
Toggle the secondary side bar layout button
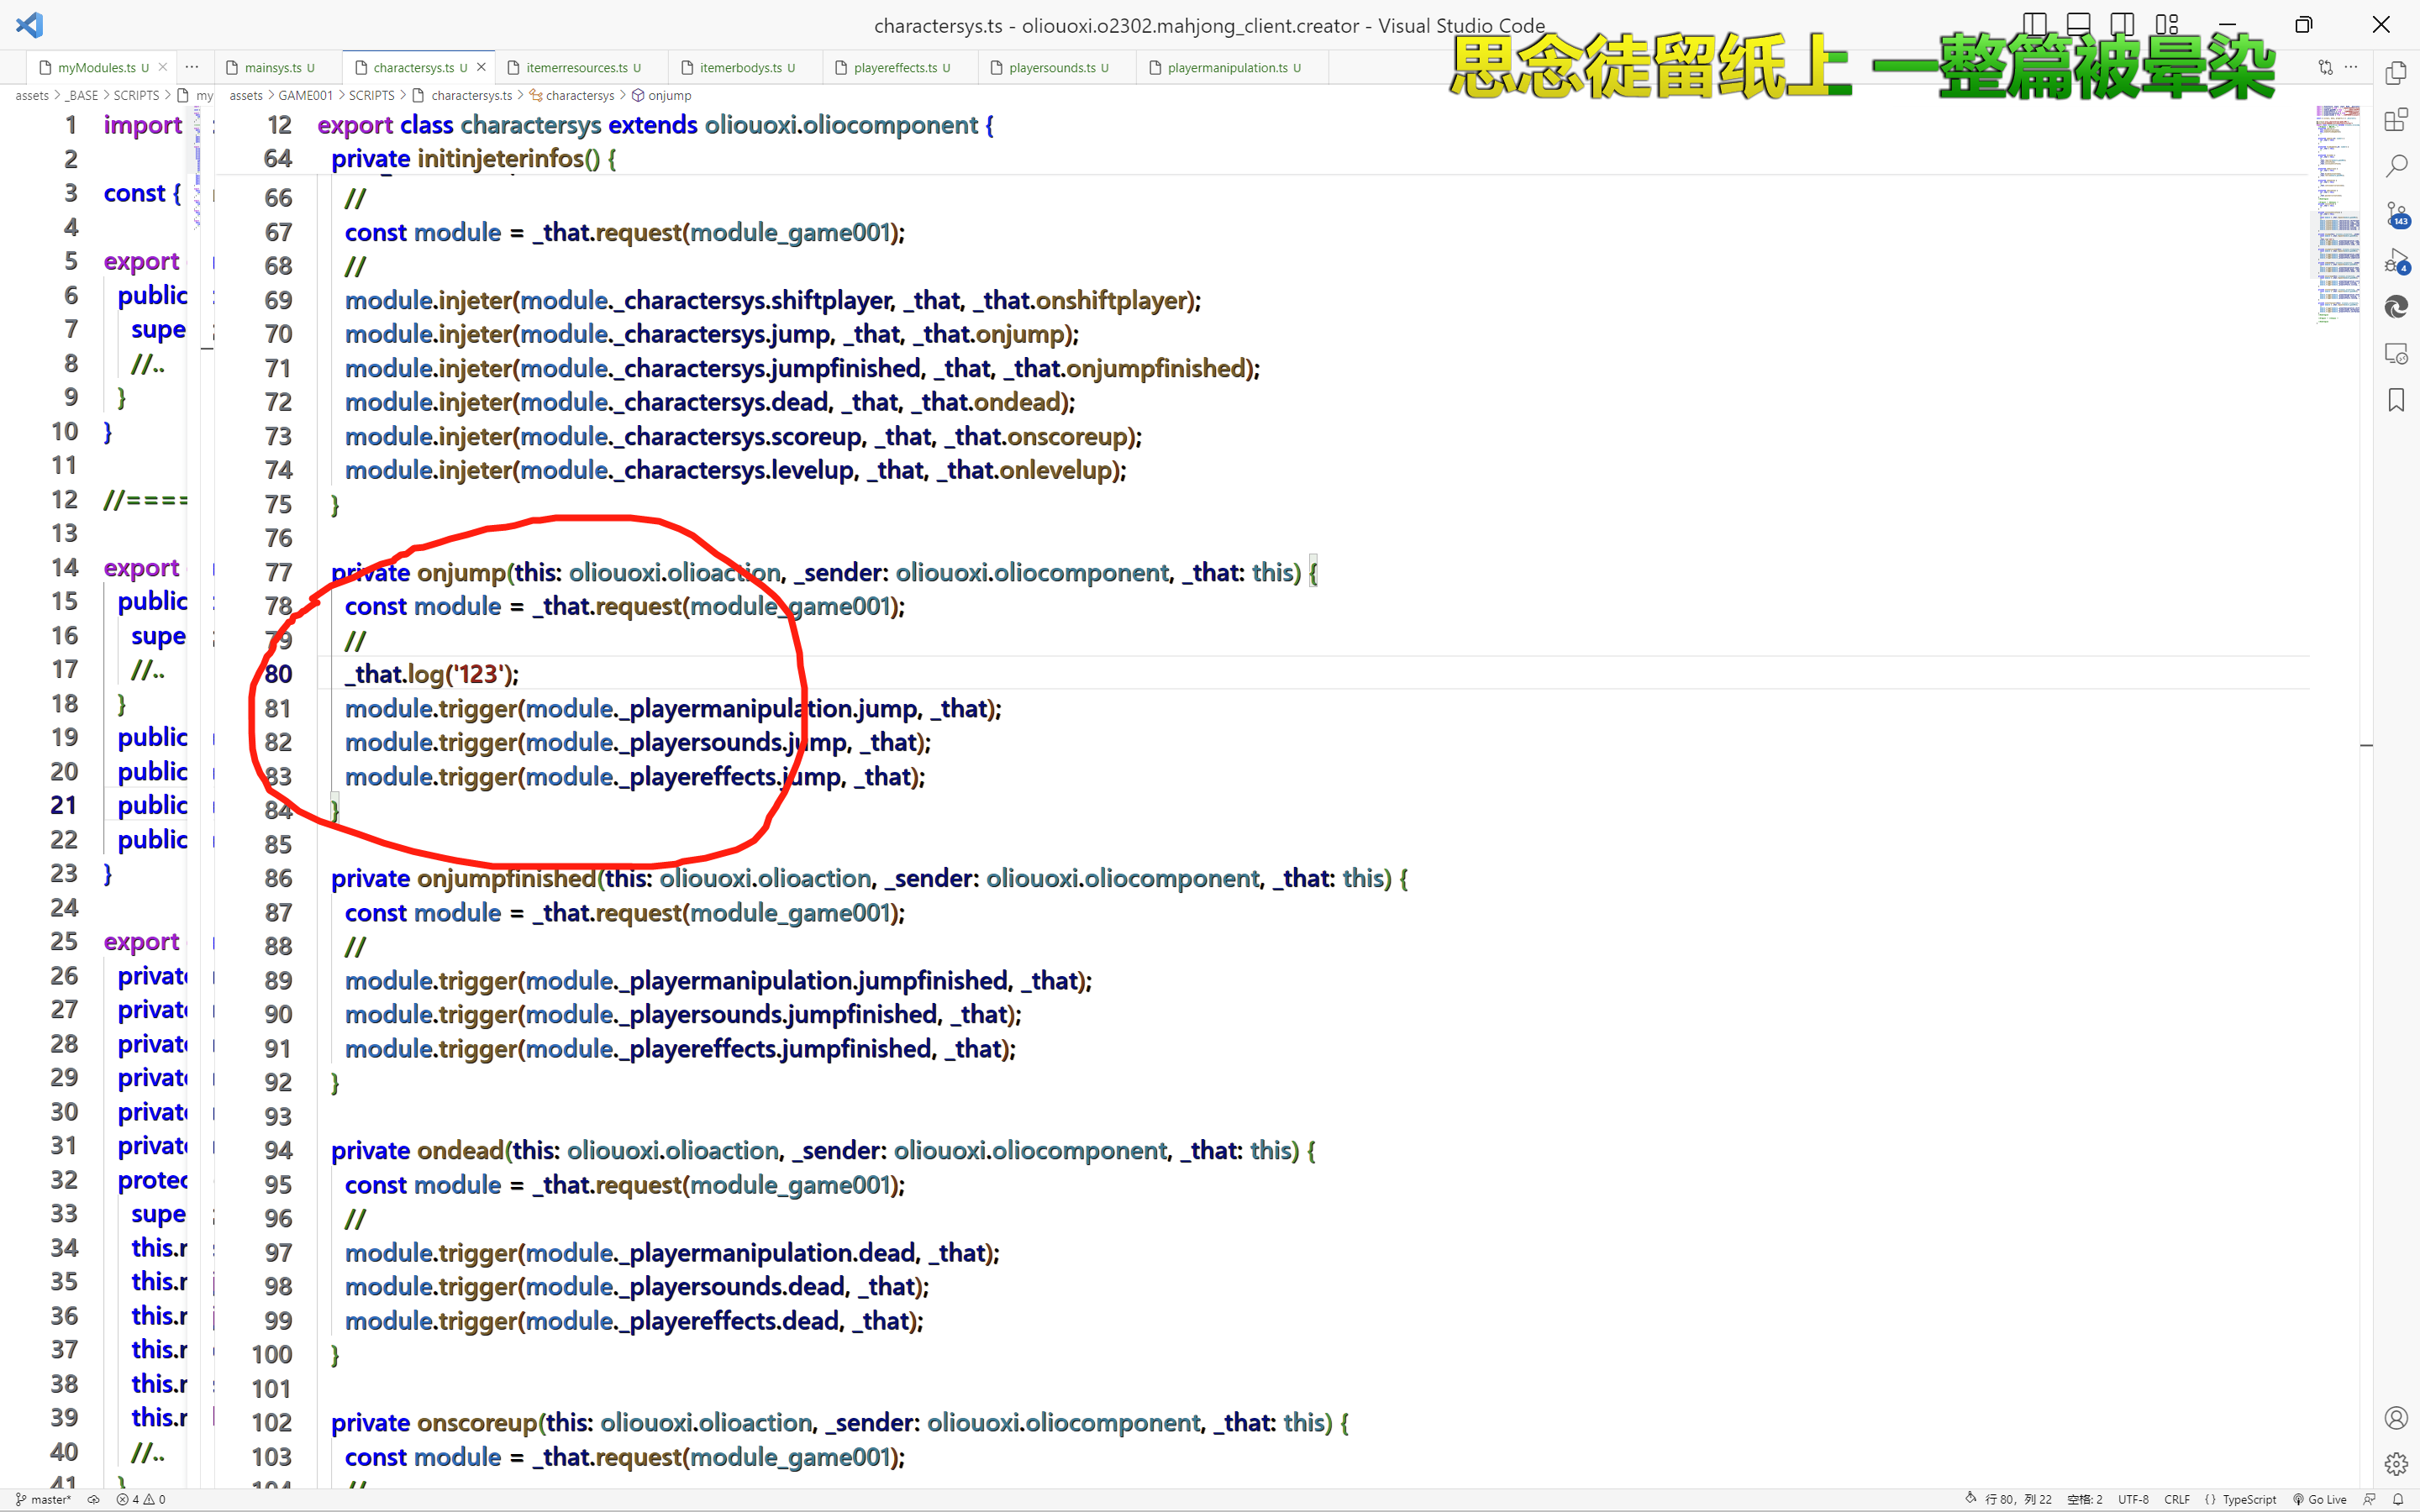coord(2122,24)
